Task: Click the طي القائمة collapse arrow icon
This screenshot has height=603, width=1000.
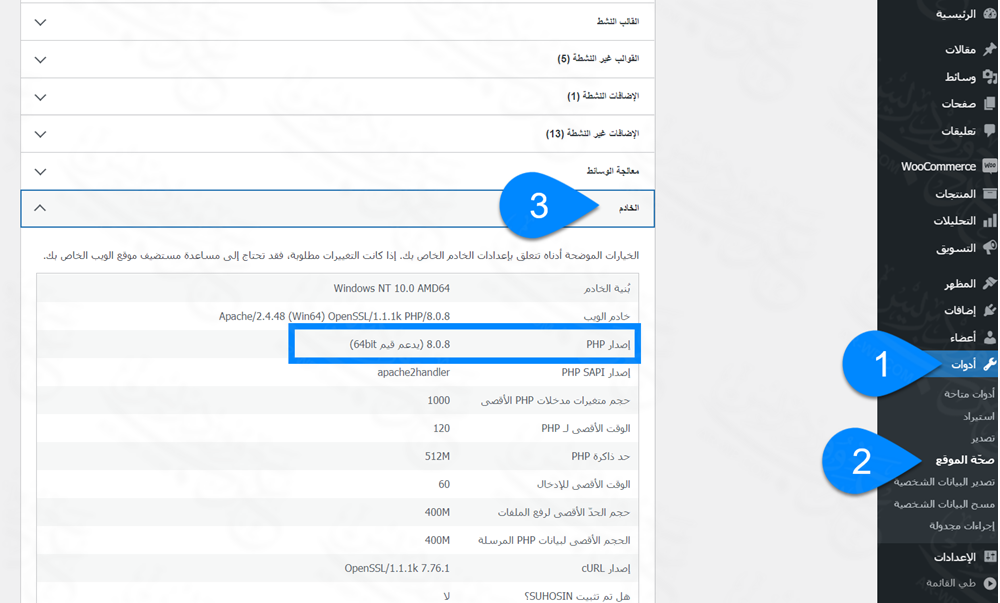Action: [989, 583]
